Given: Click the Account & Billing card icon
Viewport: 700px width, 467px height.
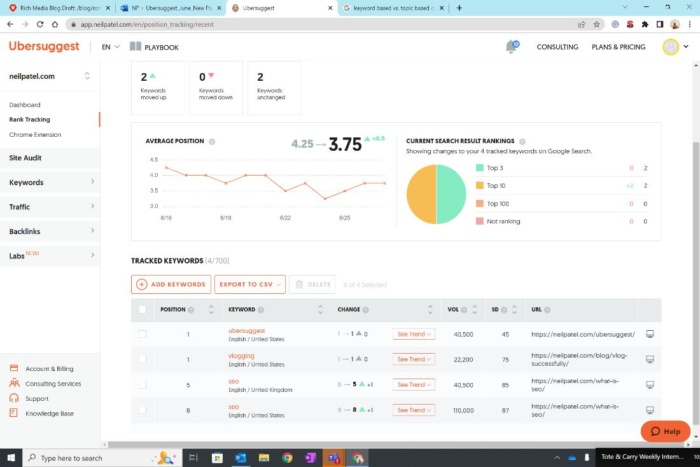Looking at the screenshot, I should click(x=14, y=368).
